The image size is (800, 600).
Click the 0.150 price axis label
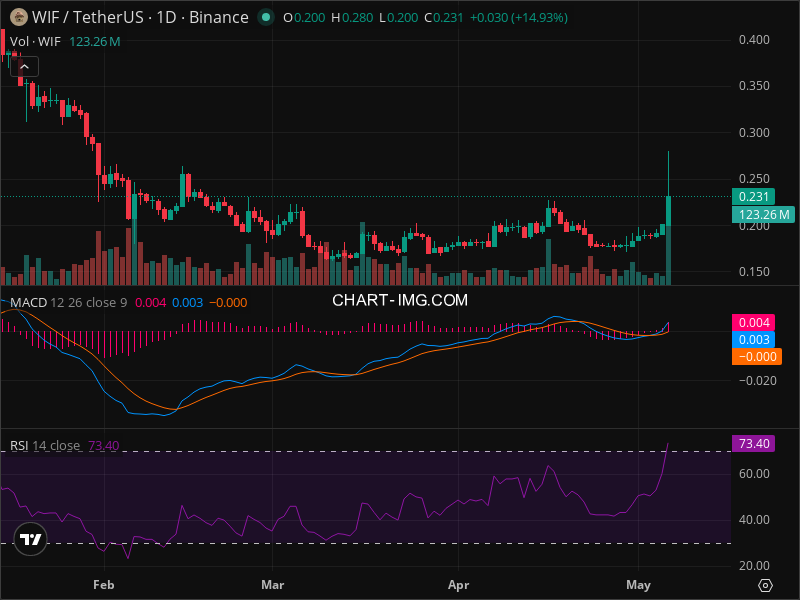754,271
